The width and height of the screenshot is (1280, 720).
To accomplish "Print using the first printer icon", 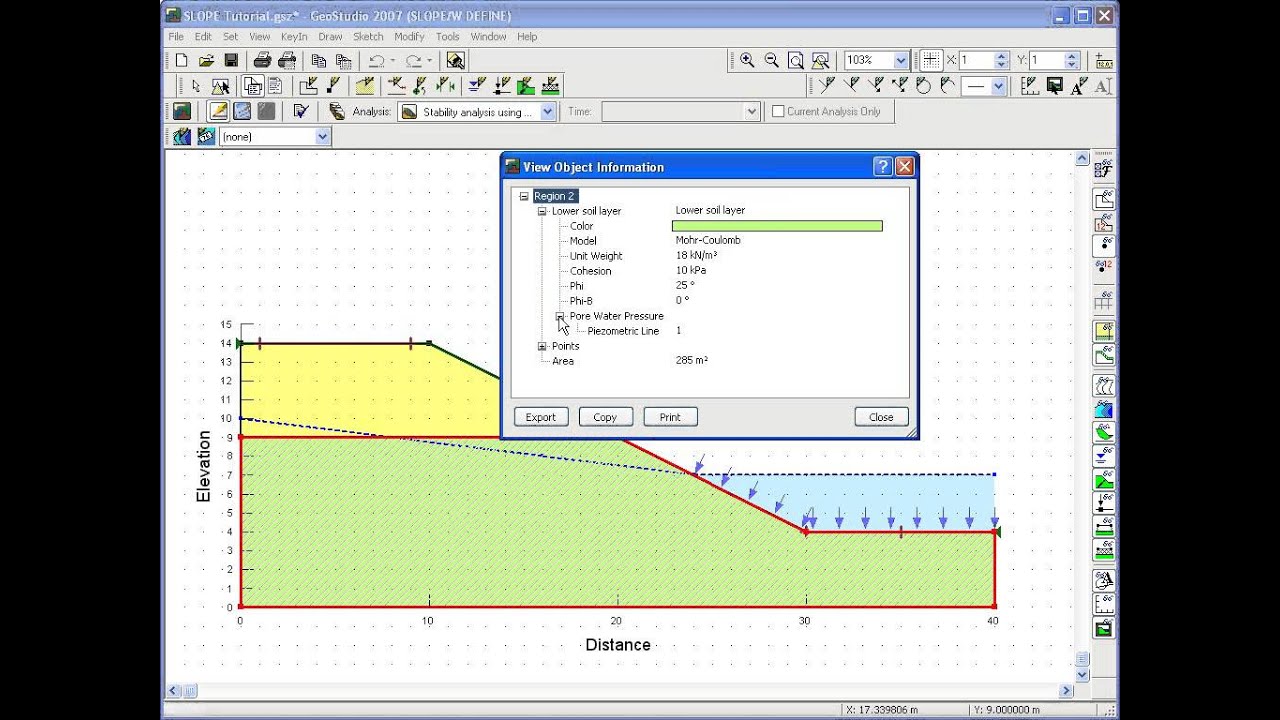I will click(x=262, y=61).
